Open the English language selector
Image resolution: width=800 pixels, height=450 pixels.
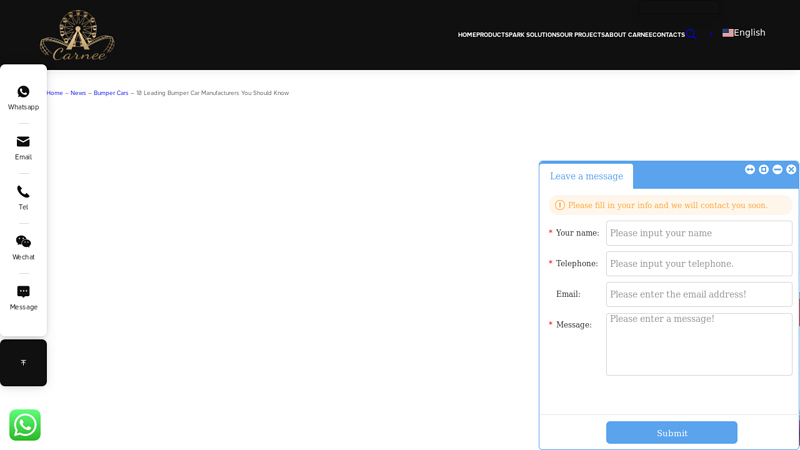click(744, 33)
